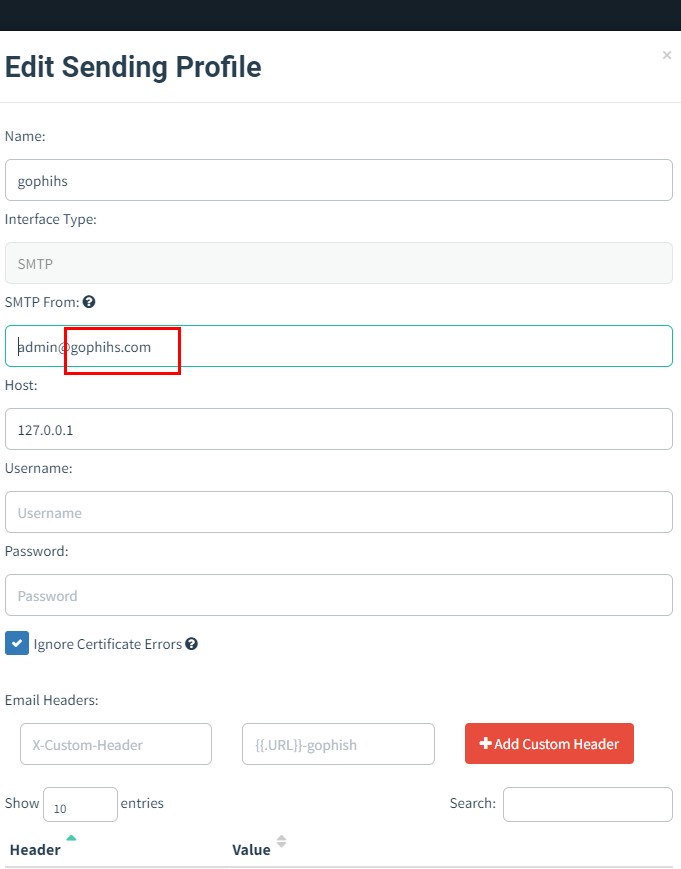This screenshot has height=869, width=681.
Task: Click the Add Custom Header button
Action: 549,744
